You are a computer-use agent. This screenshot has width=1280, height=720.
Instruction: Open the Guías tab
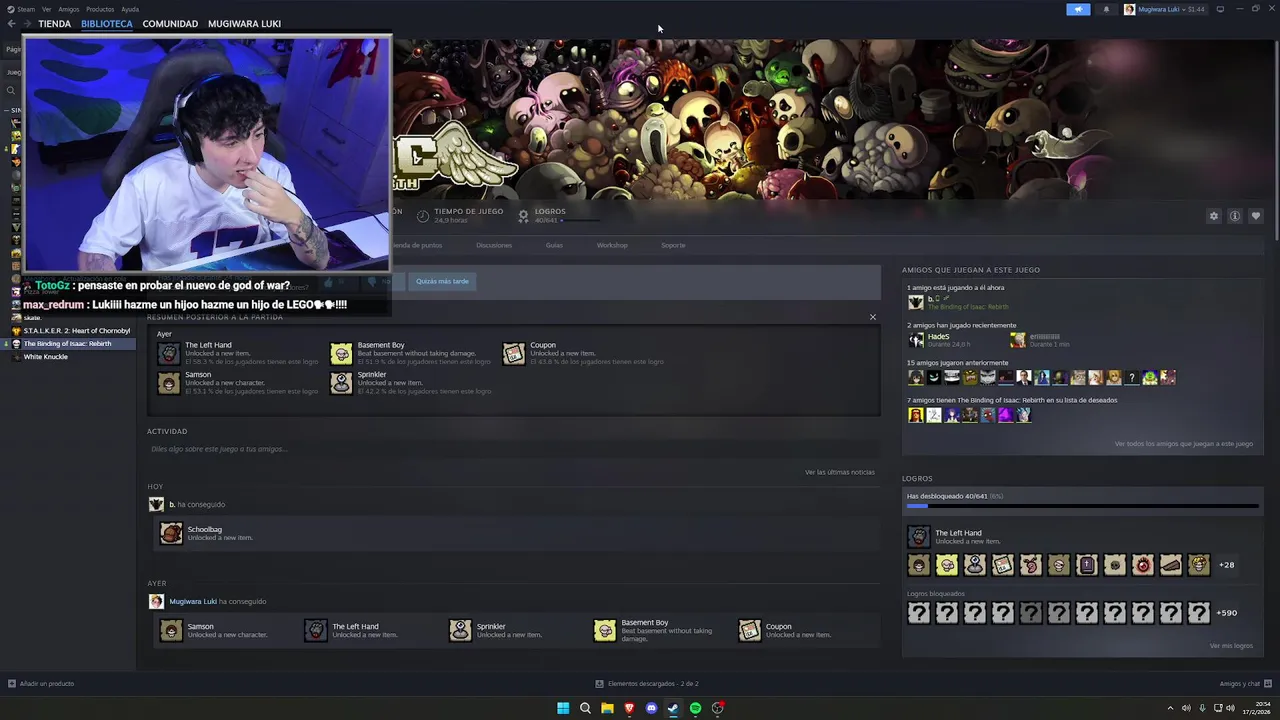(554, 245)
